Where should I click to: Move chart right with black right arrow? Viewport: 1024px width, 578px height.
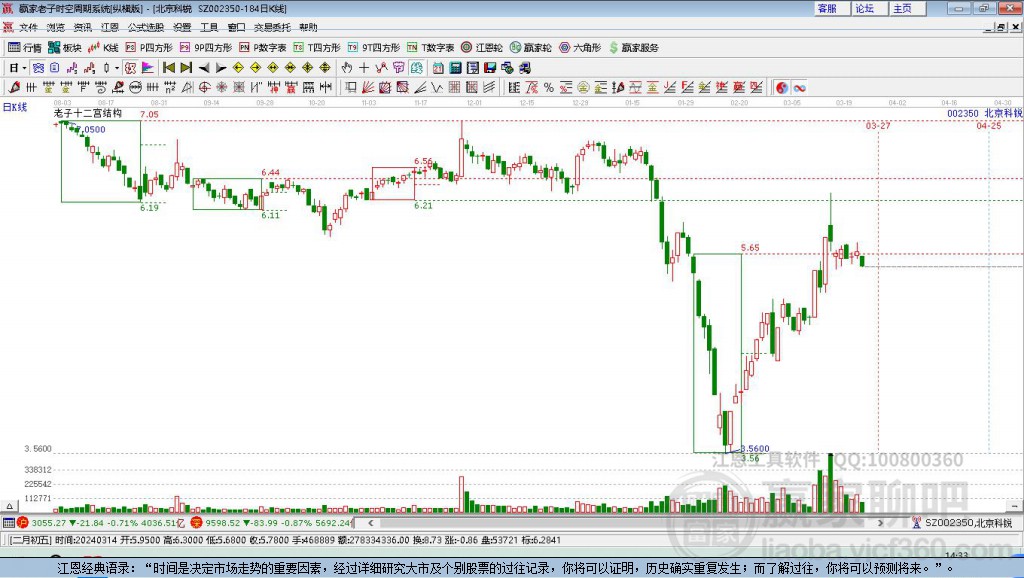[x=221, y=68]
